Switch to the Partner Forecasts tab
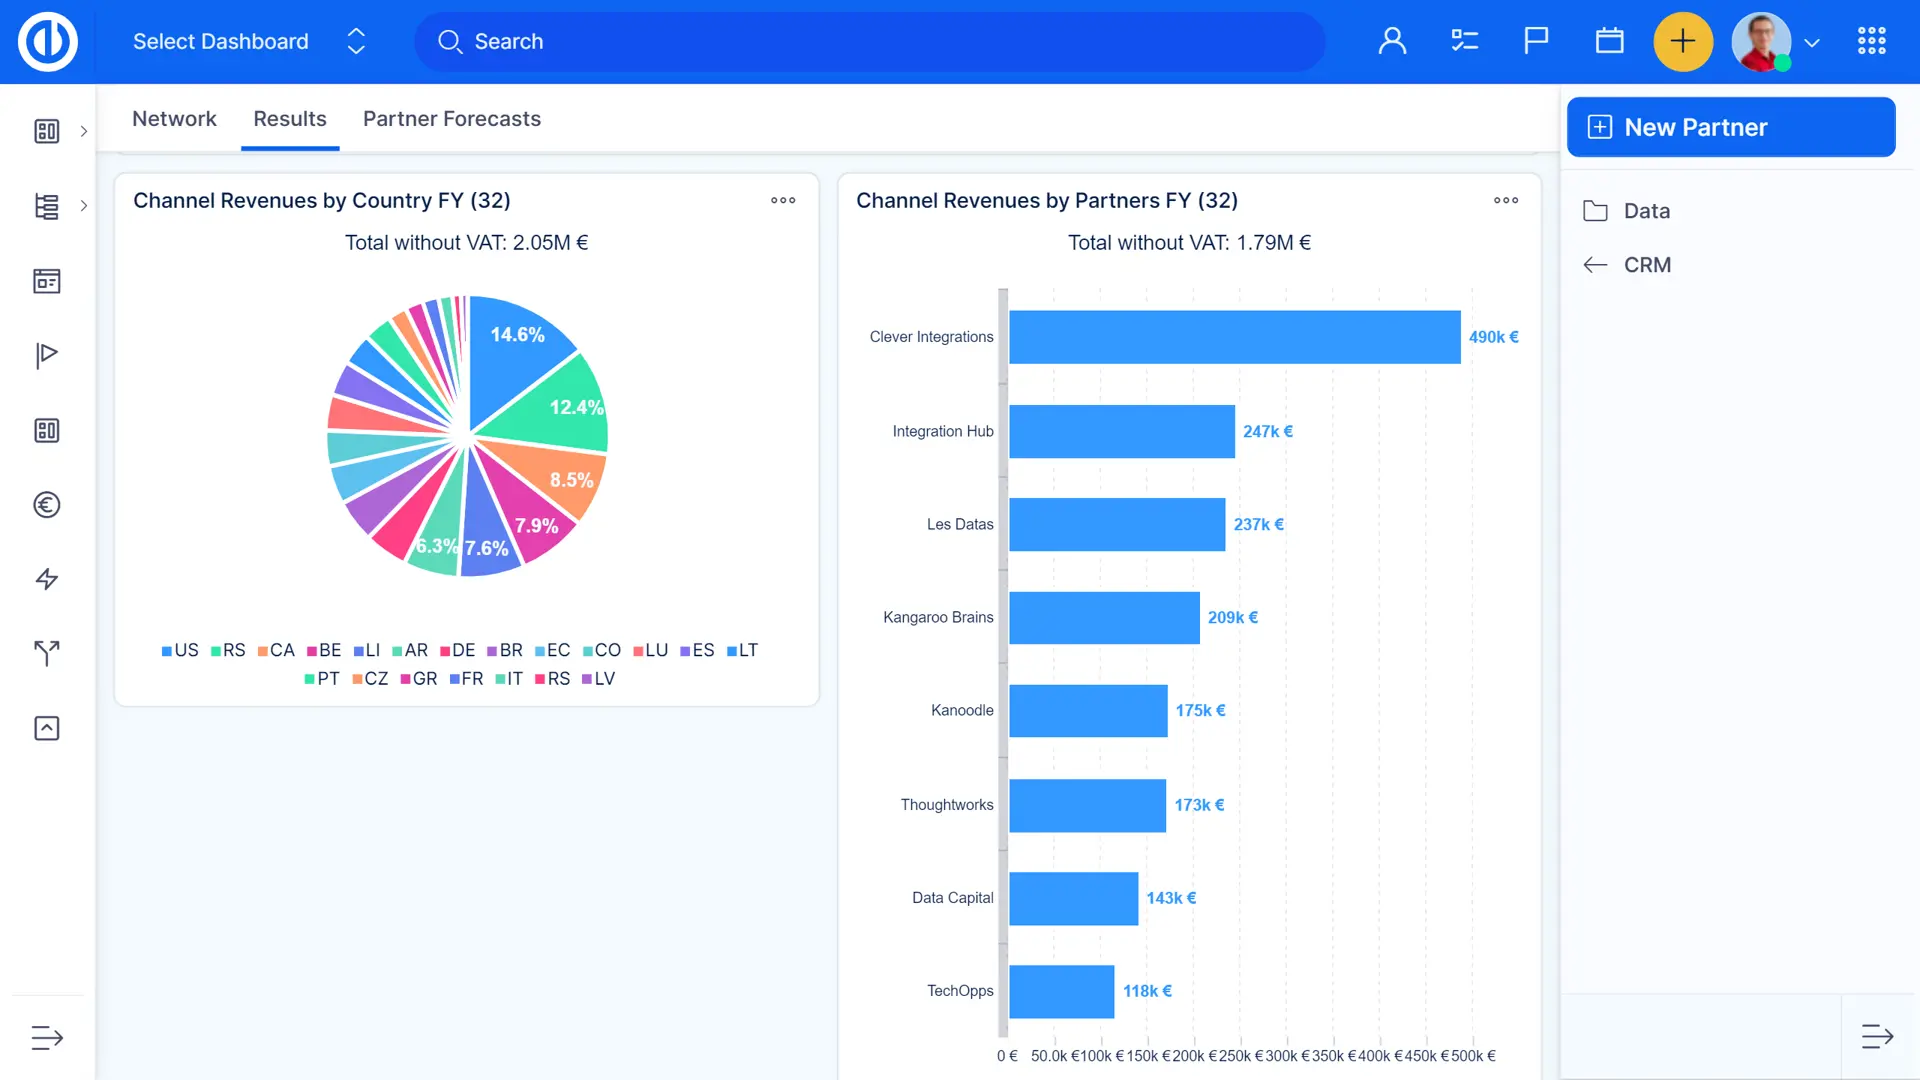 pyautogui.click(x=451, y=119)
